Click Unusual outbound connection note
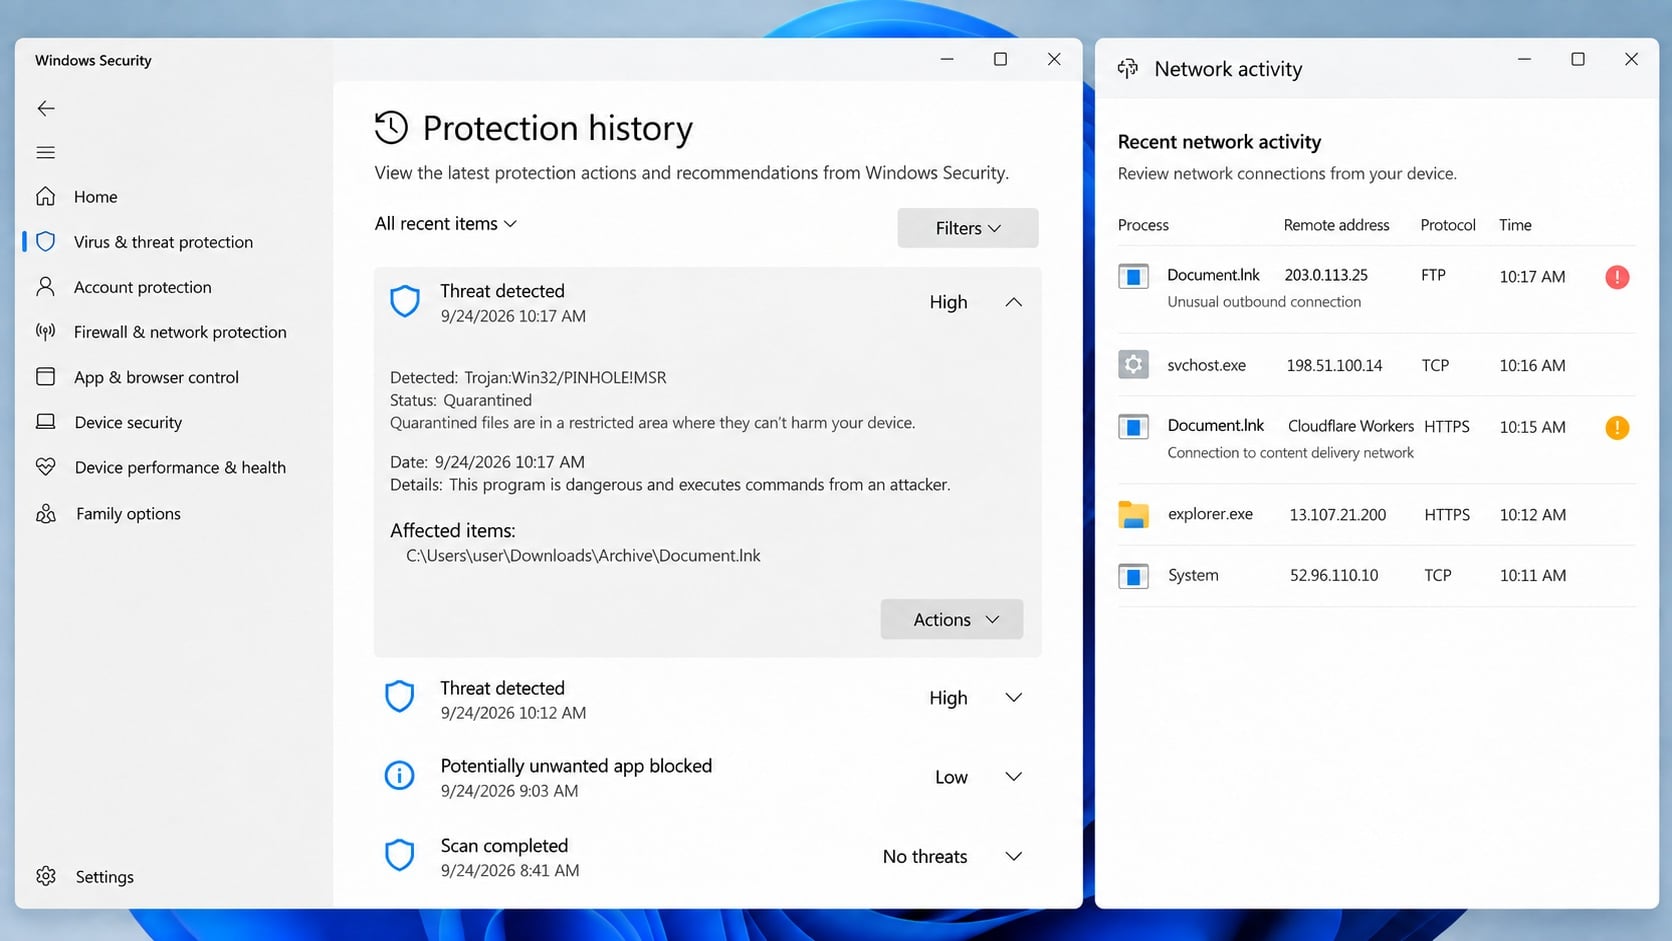The width and height of the screenshot is (1672, 941). click(1264, 302)
